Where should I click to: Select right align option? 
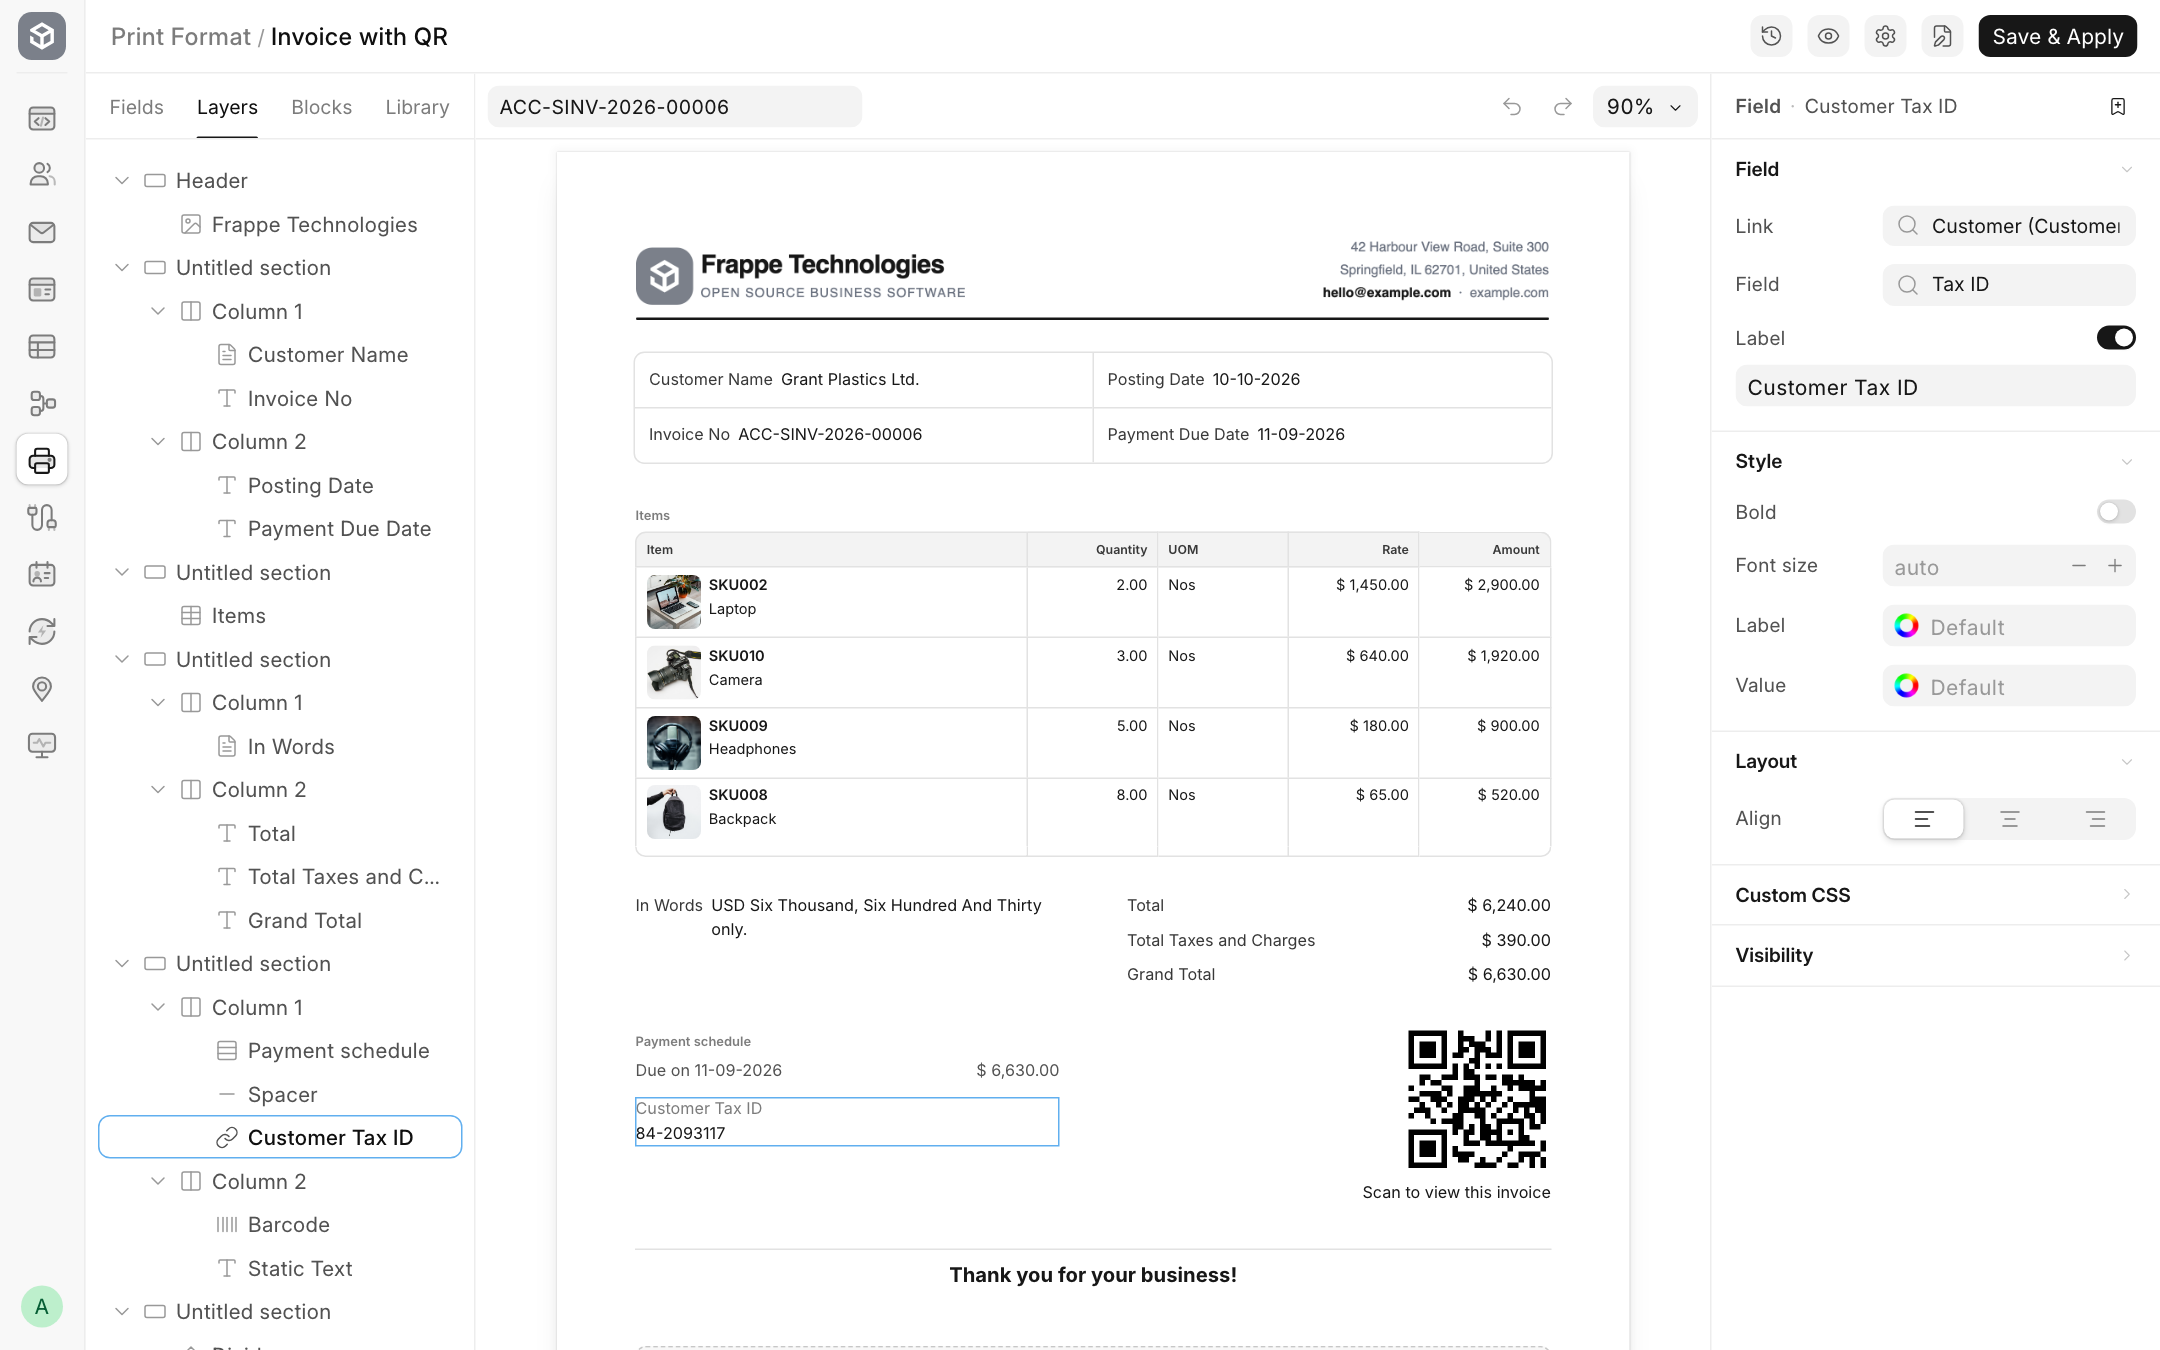click(x=2096, y=819)
